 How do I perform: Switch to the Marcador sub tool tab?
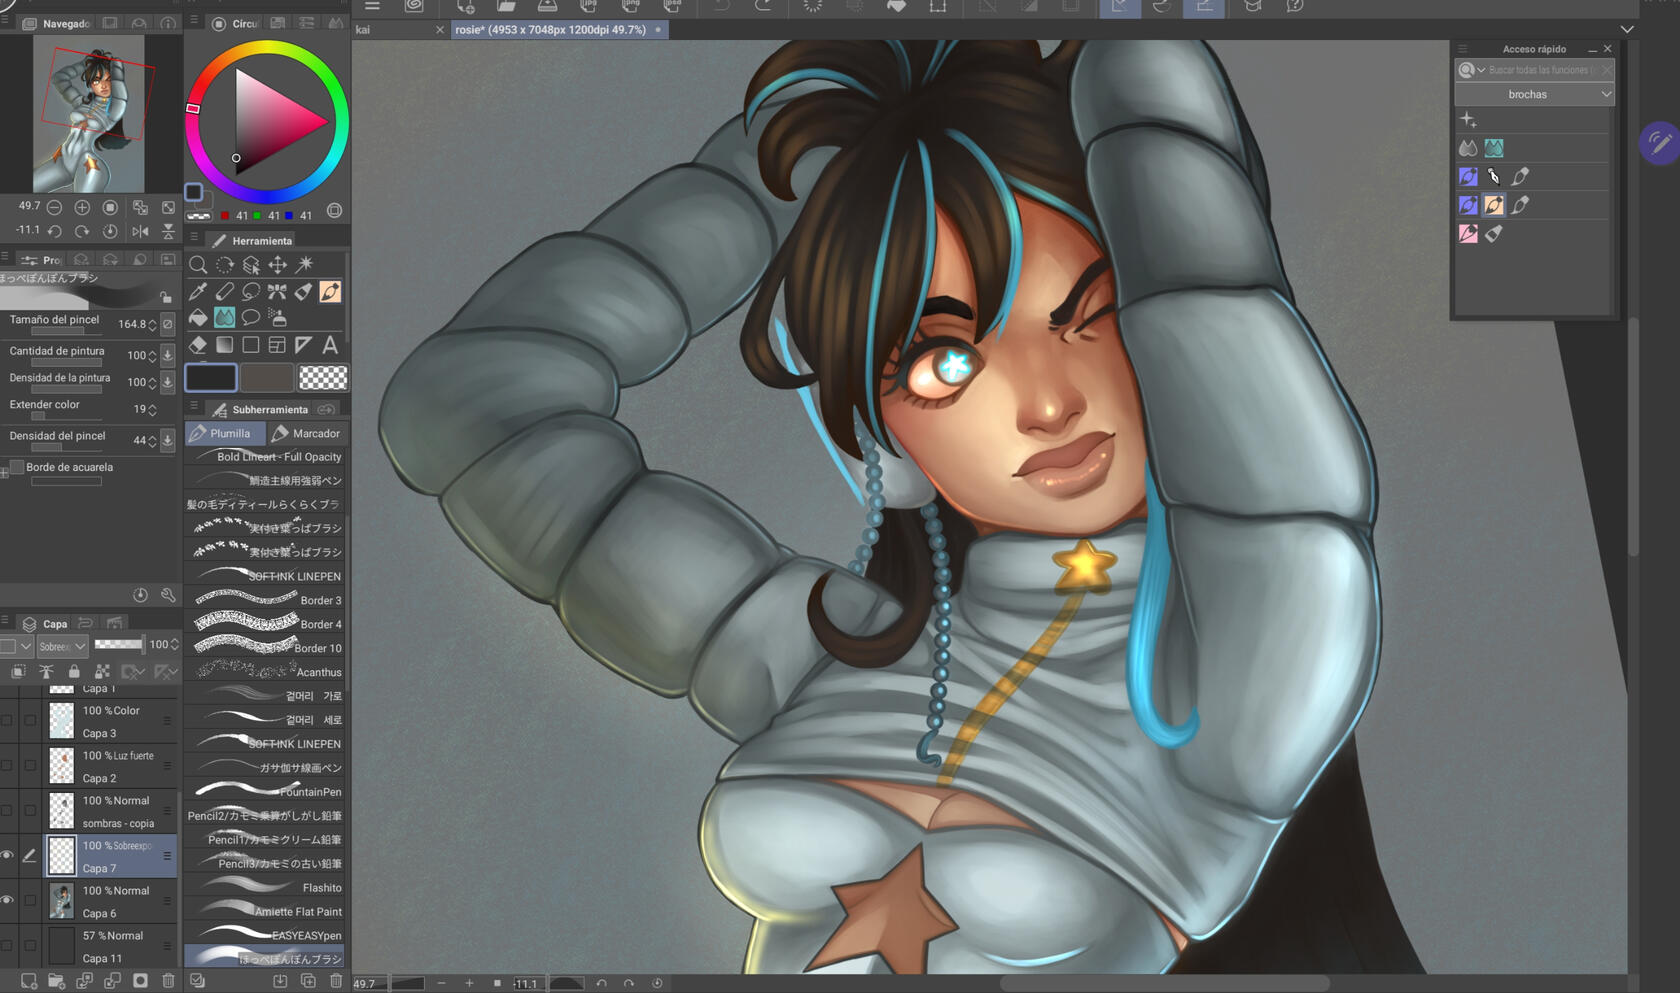[x=307, y=433]
